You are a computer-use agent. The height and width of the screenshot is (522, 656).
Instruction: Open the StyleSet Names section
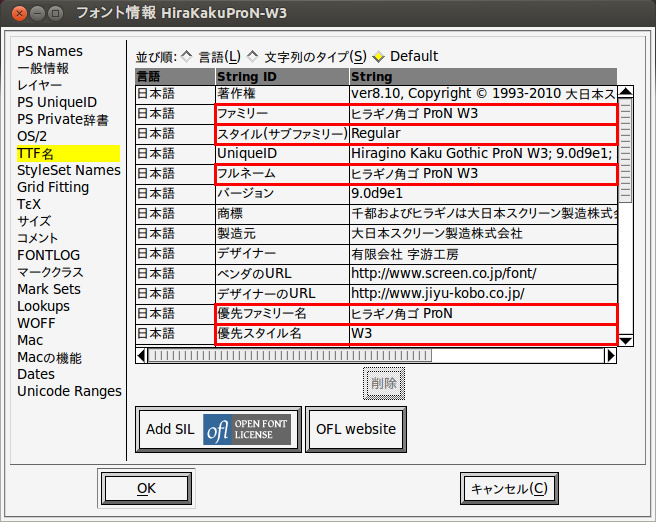point(69,170)
